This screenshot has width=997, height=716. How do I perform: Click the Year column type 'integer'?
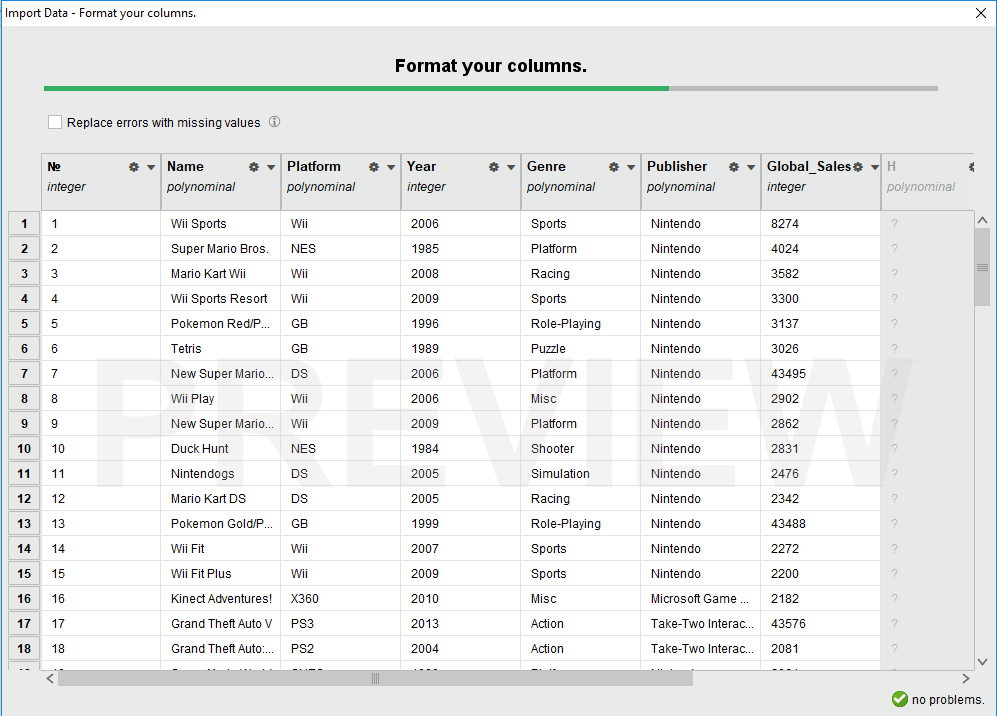click(x=426, y=187)
